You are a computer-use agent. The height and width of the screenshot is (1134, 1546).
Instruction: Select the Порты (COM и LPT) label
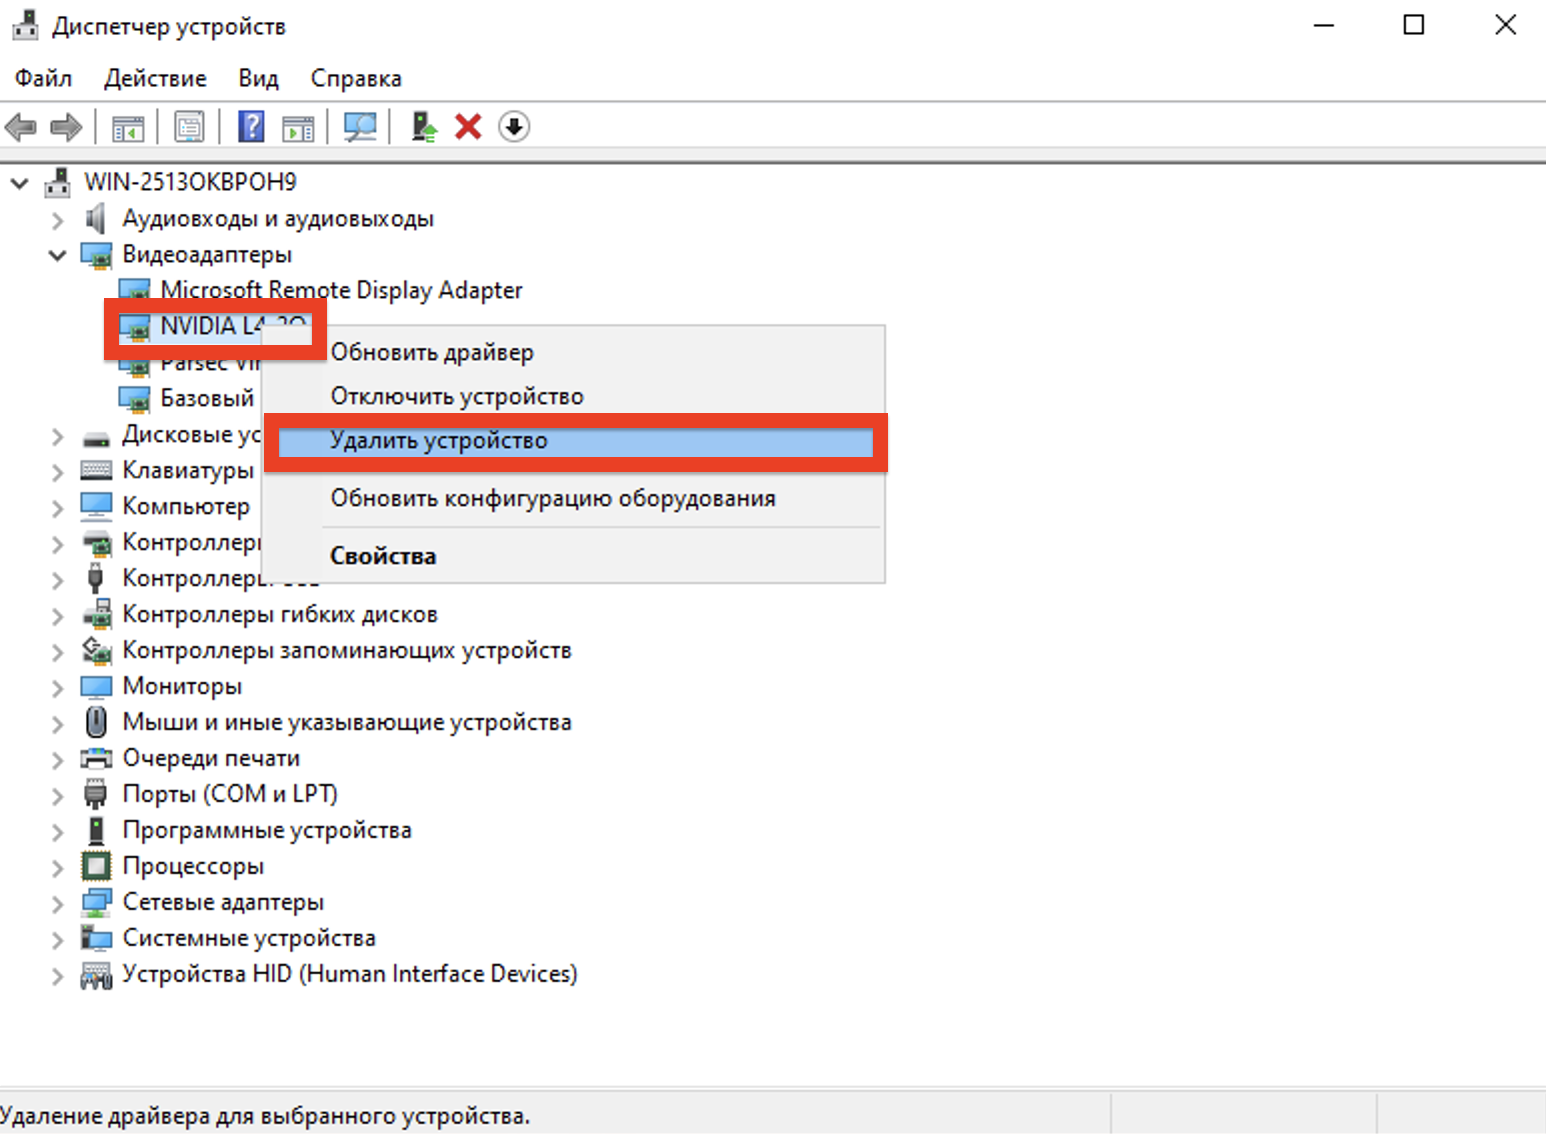point(230,794)
